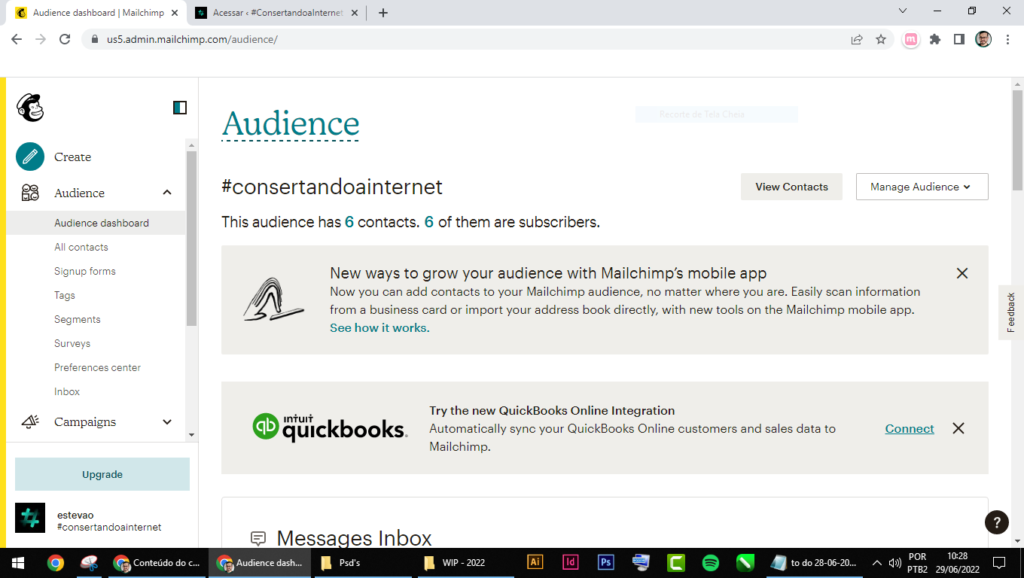Reload the page
The image size is (1024, 578).
[x=65, y=39]
